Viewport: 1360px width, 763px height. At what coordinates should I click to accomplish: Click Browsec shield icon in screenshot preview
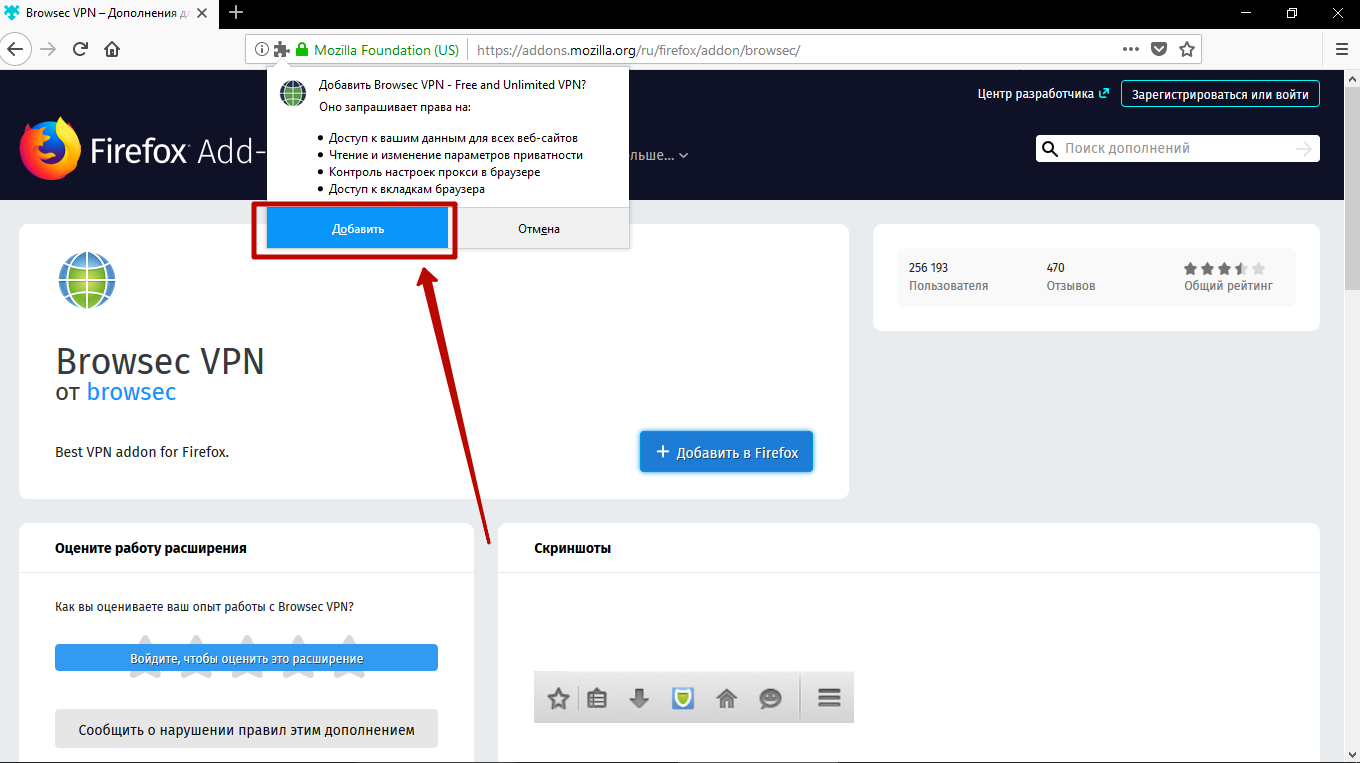(683, 698)
